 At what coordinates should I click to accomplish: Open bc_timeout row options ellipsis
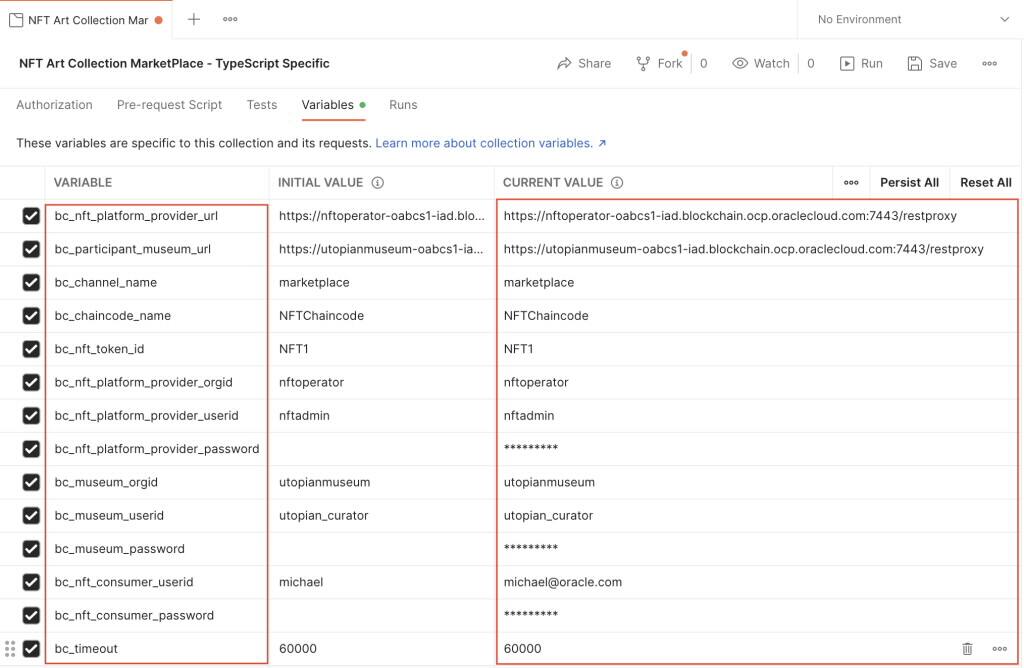click(999, 648)
